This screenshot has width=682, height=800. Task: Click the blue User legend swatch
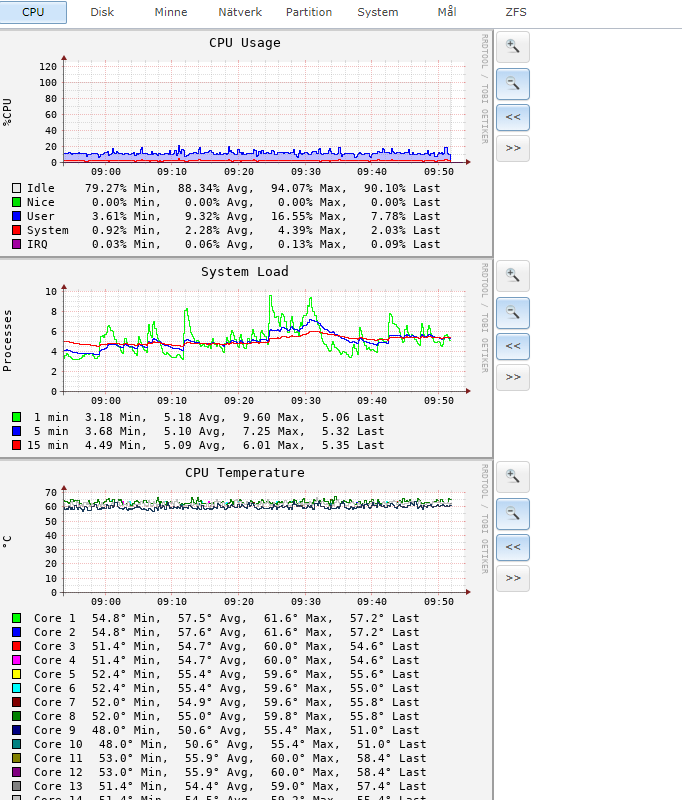[17, 216]
